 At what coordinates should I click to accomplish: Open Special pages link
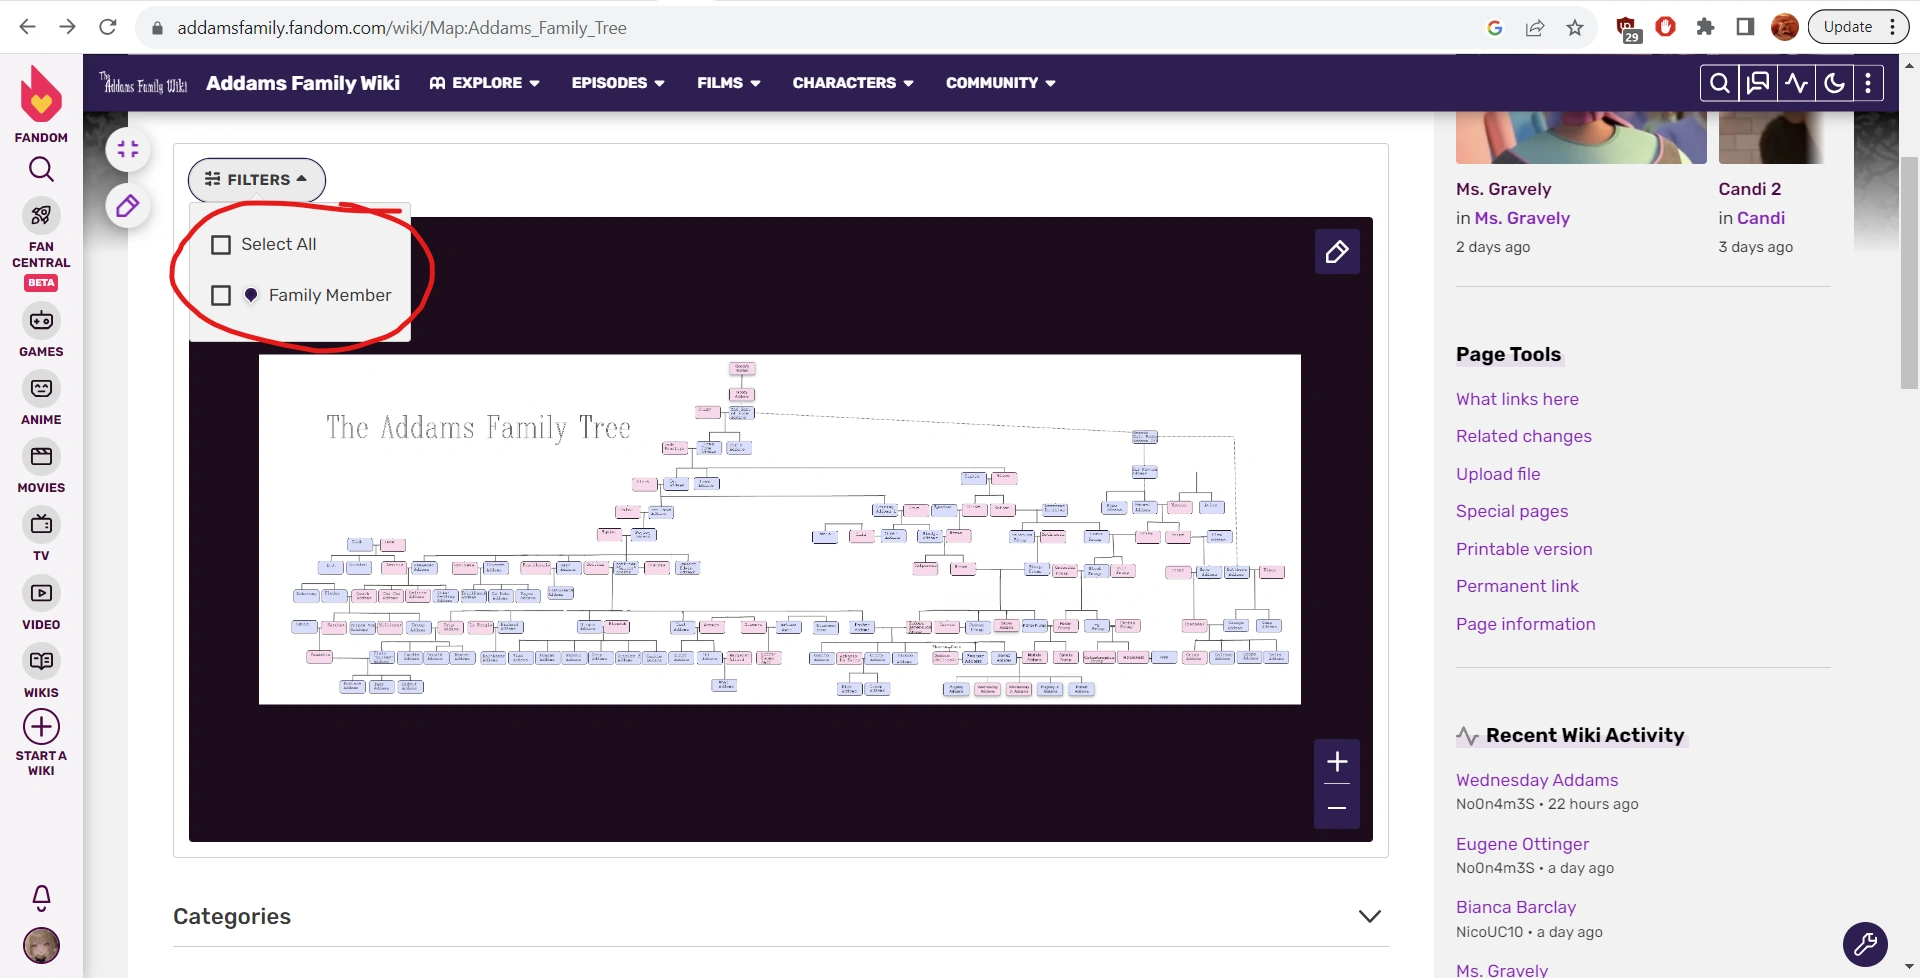[1512, 511]
